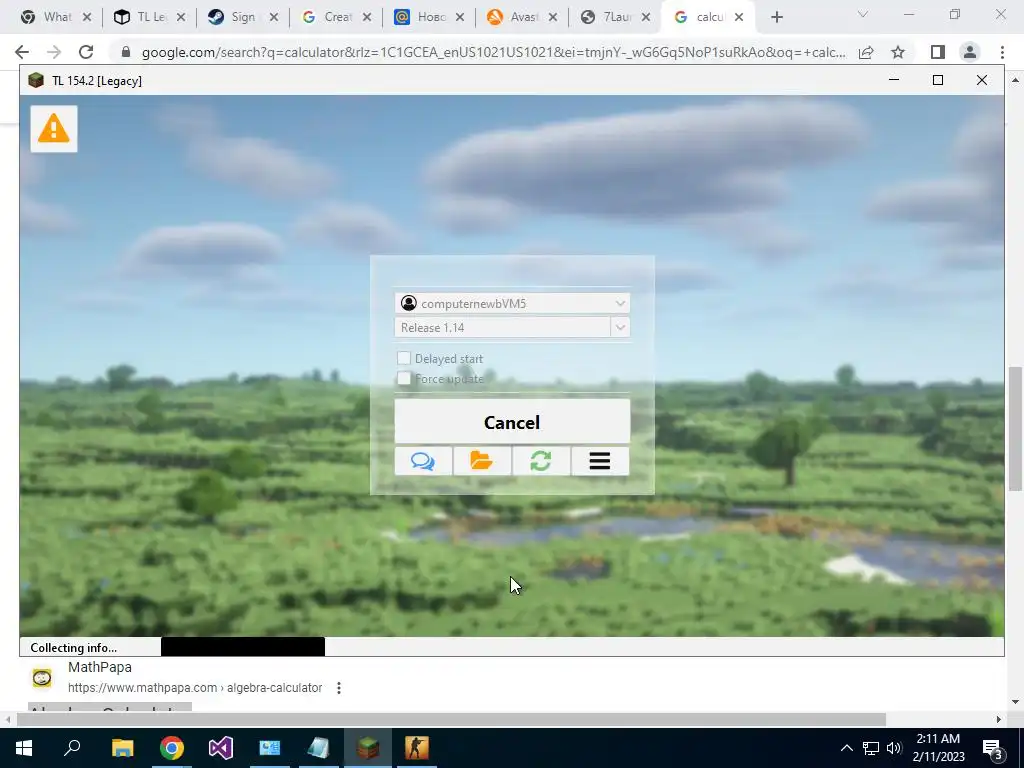
Task: Click the horizontal scrollbar's right arrow
Action: click(x=999, y=719)
